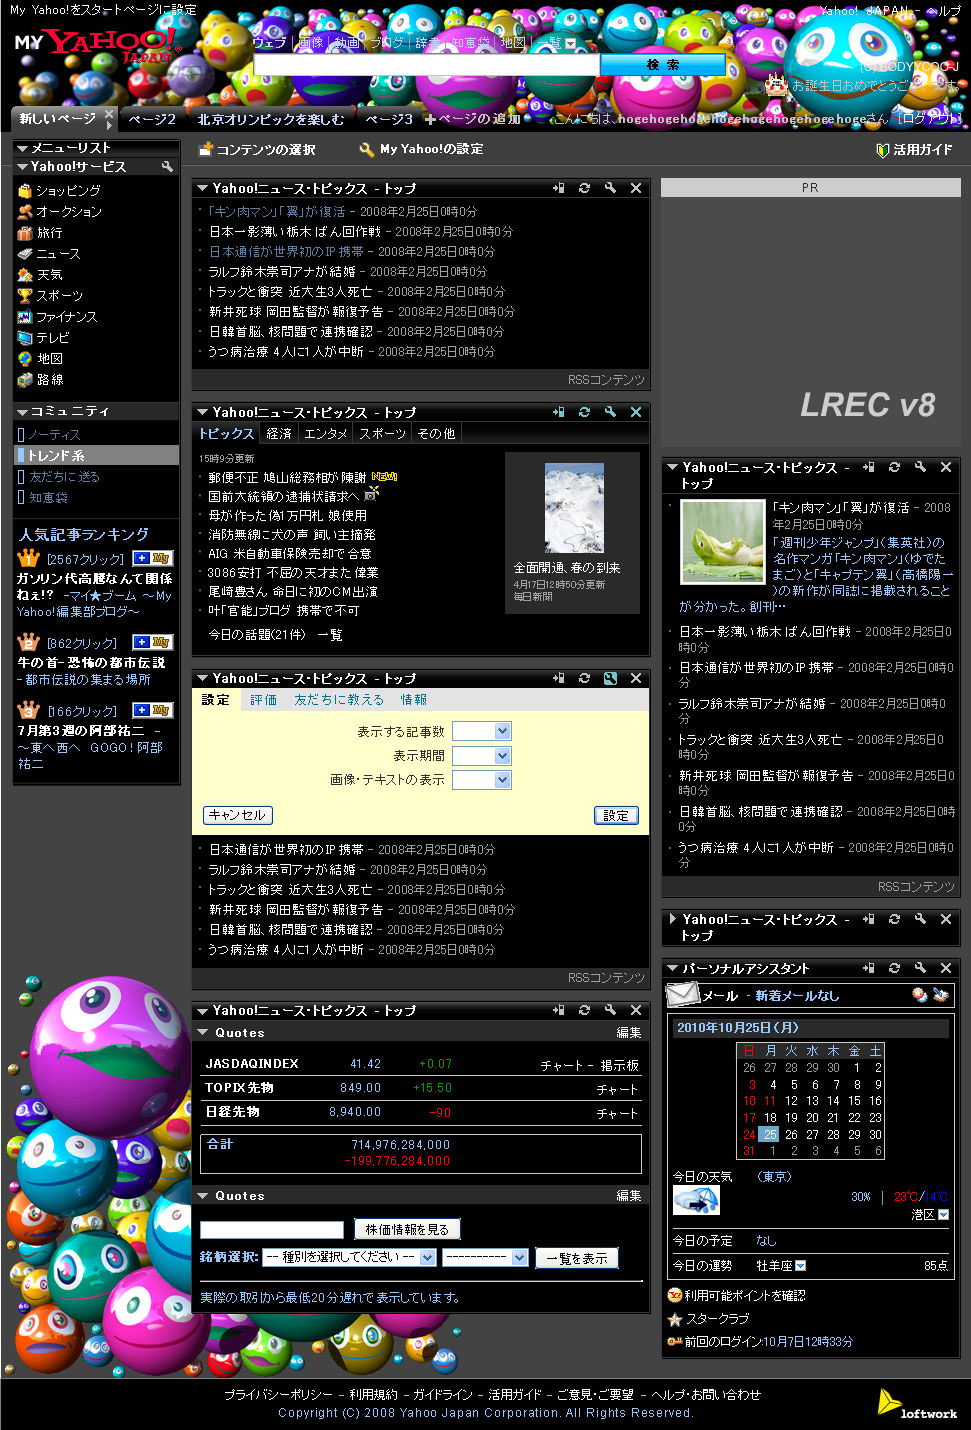Click the 検索 search button
The width and height of the screenshot is (971, 1430).
point(663,64)
